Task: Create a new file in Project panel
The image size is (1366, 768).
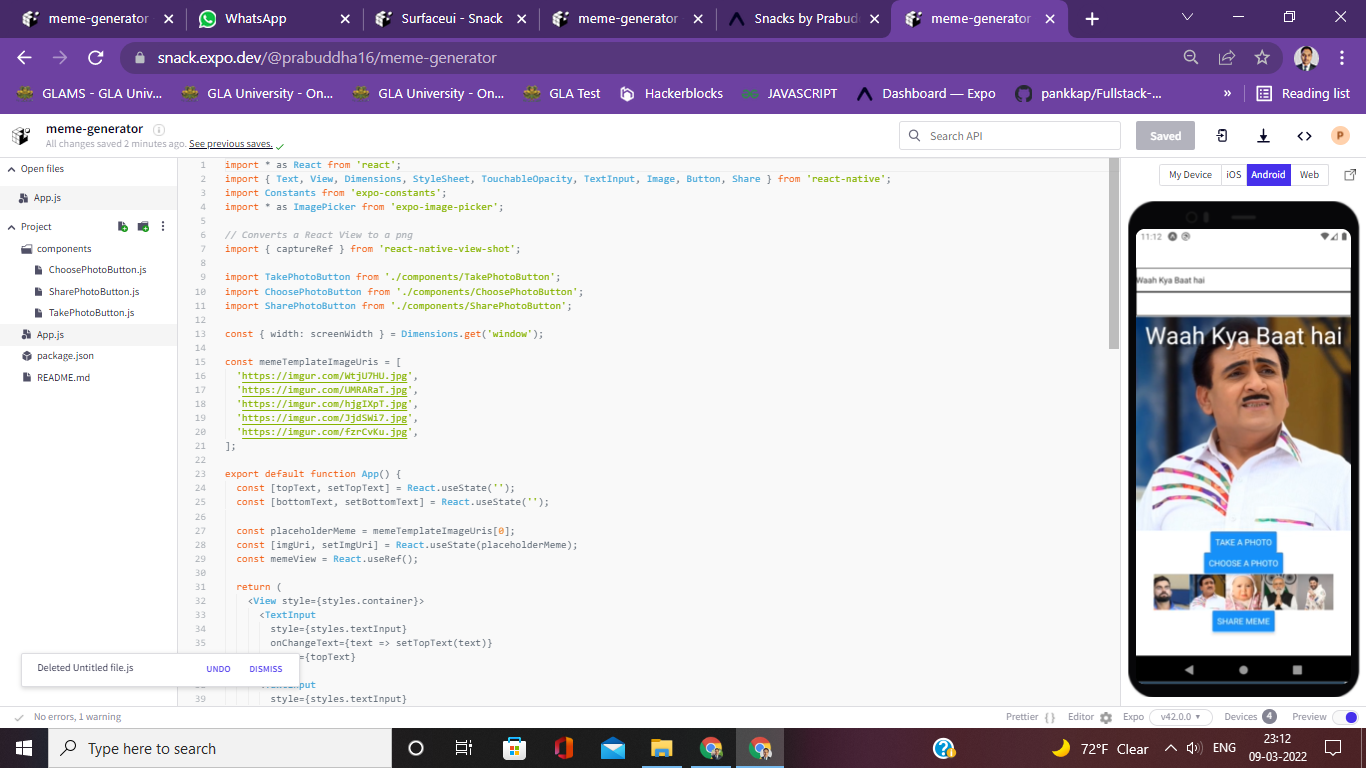Action: click(122, 226)
